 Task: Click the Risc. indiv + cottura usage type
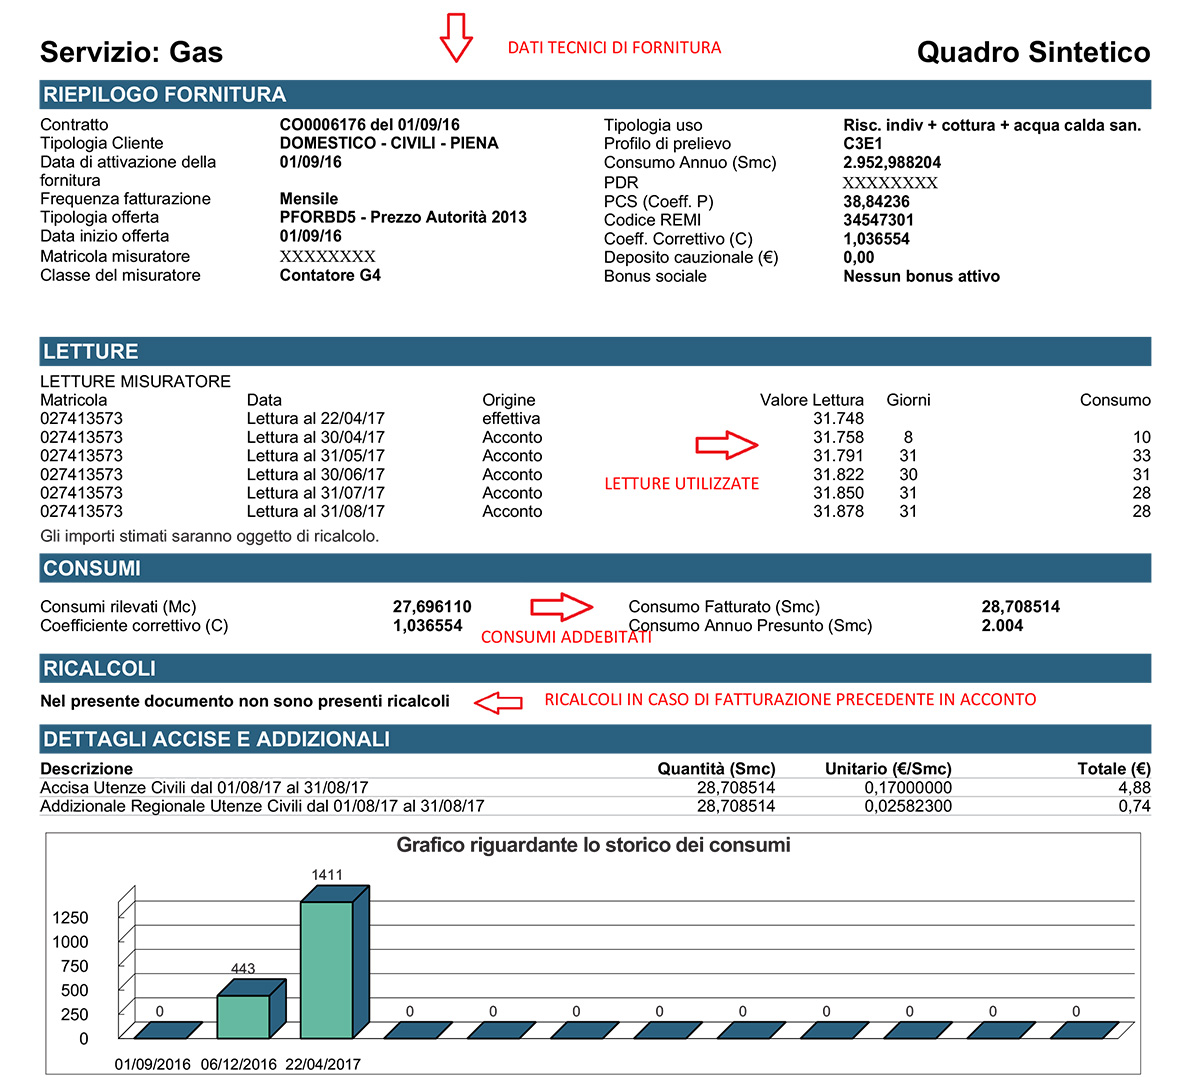pyautogui.click(x=992, y=125)
